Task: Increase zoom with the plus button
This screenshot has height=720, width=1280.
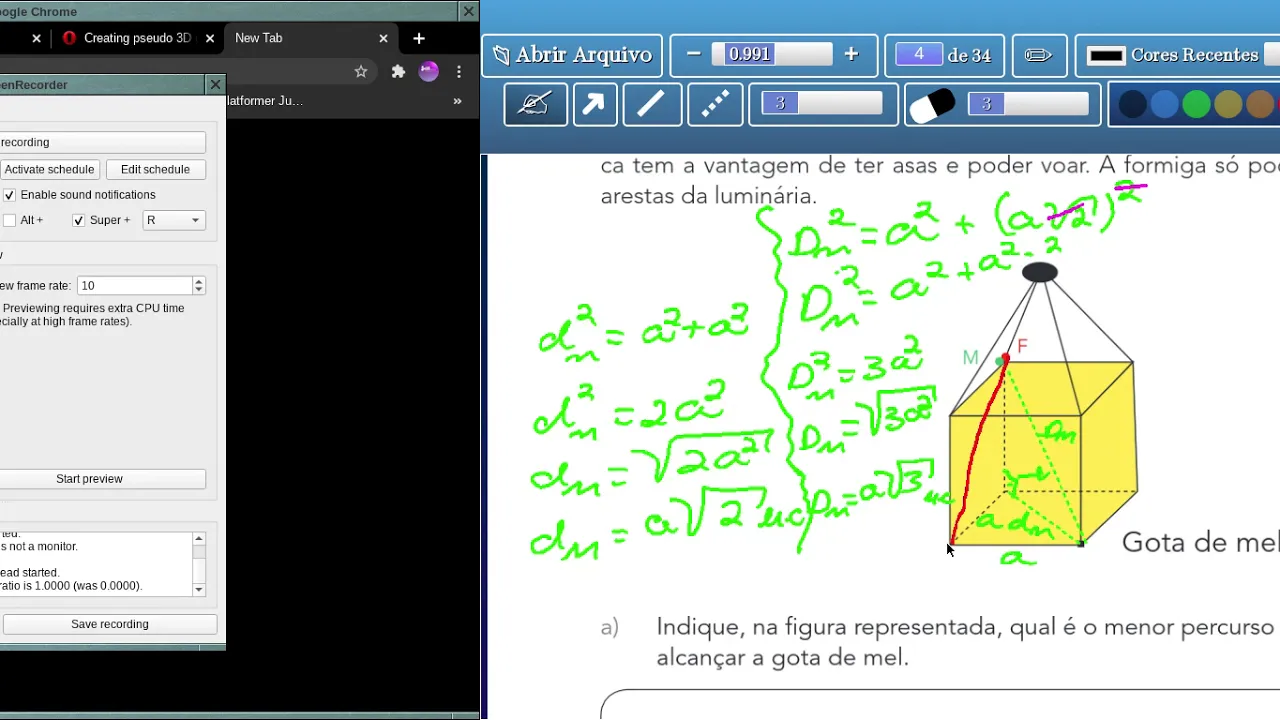Action: (x=851, y=55)
